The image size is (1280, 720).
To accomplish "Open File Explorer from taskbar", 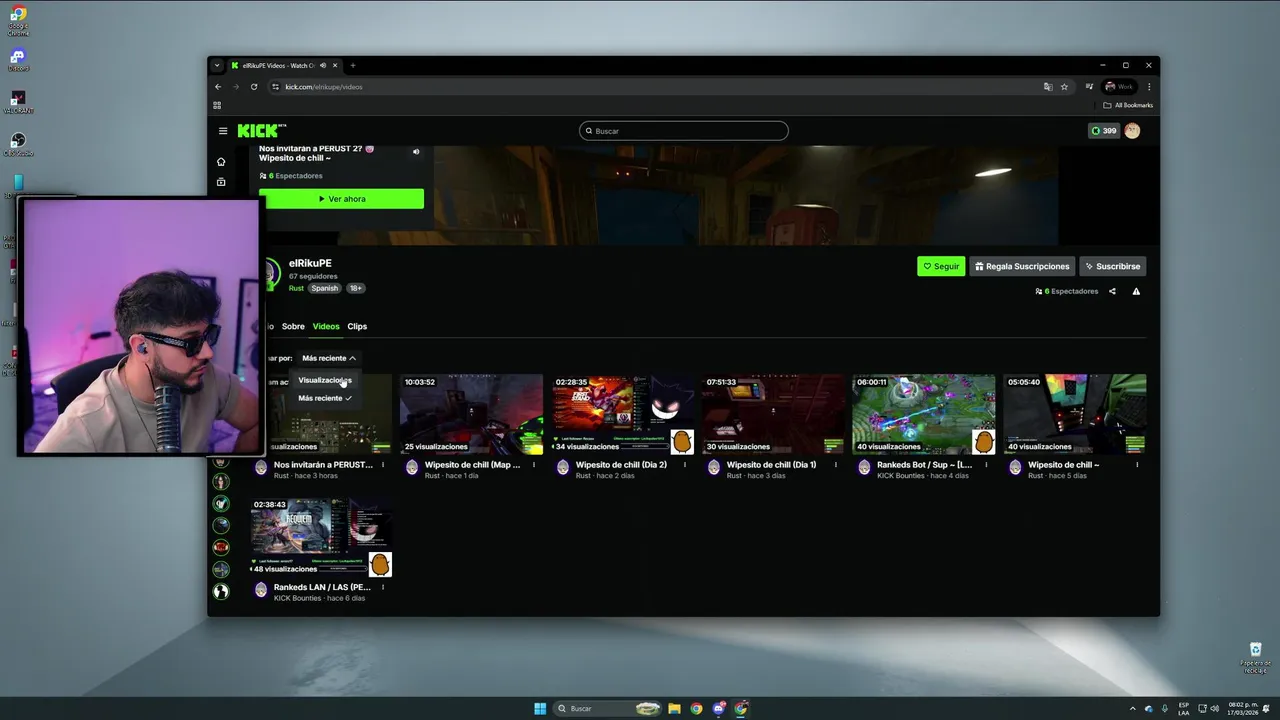I will coord(674,708).
